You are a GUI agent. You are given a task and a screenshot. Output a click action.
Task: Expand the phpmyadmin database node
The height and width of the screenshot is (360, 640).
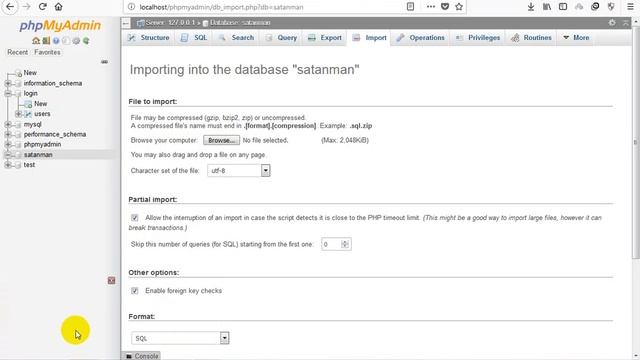point(8,144)
